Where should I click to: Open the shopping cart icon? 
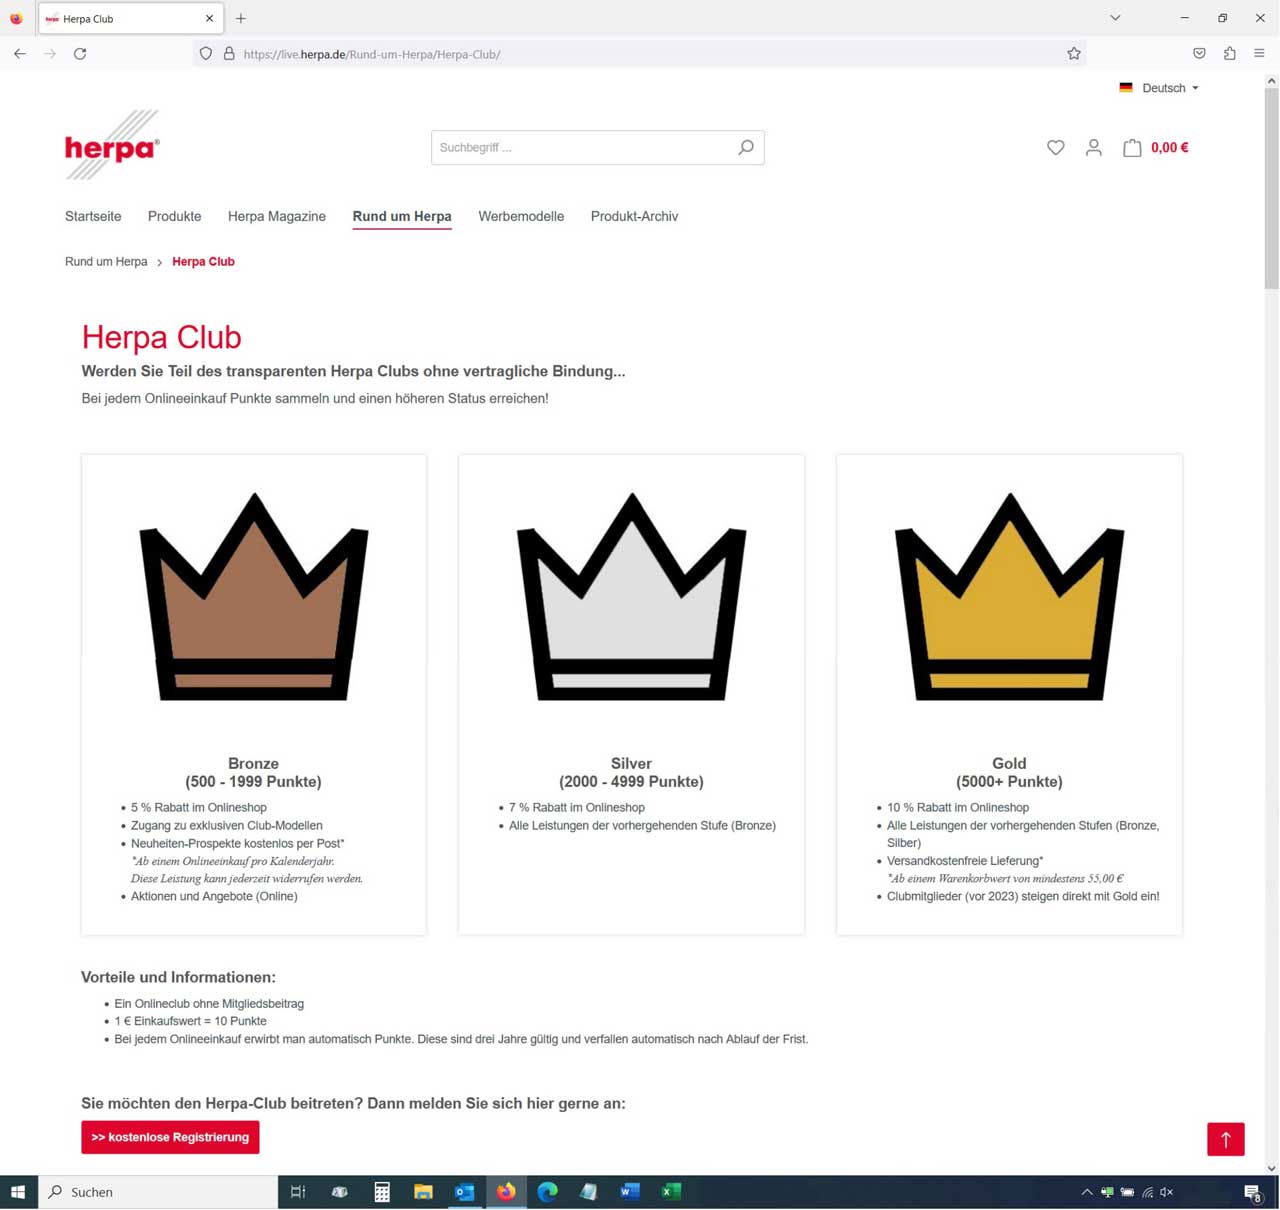[x=1132, y=148]
